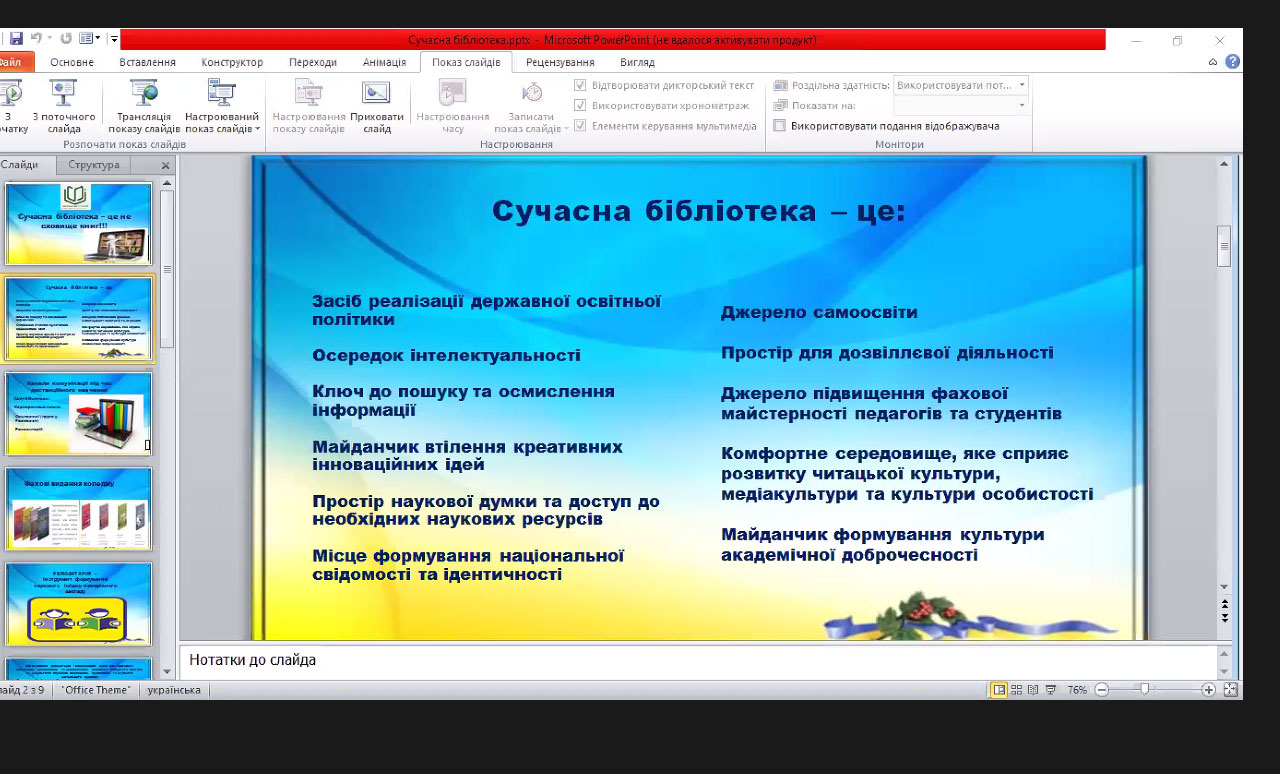Go to next slide using double-down arrows
This screenshot has width=1280, height=774.
[x=1225, y=618]
